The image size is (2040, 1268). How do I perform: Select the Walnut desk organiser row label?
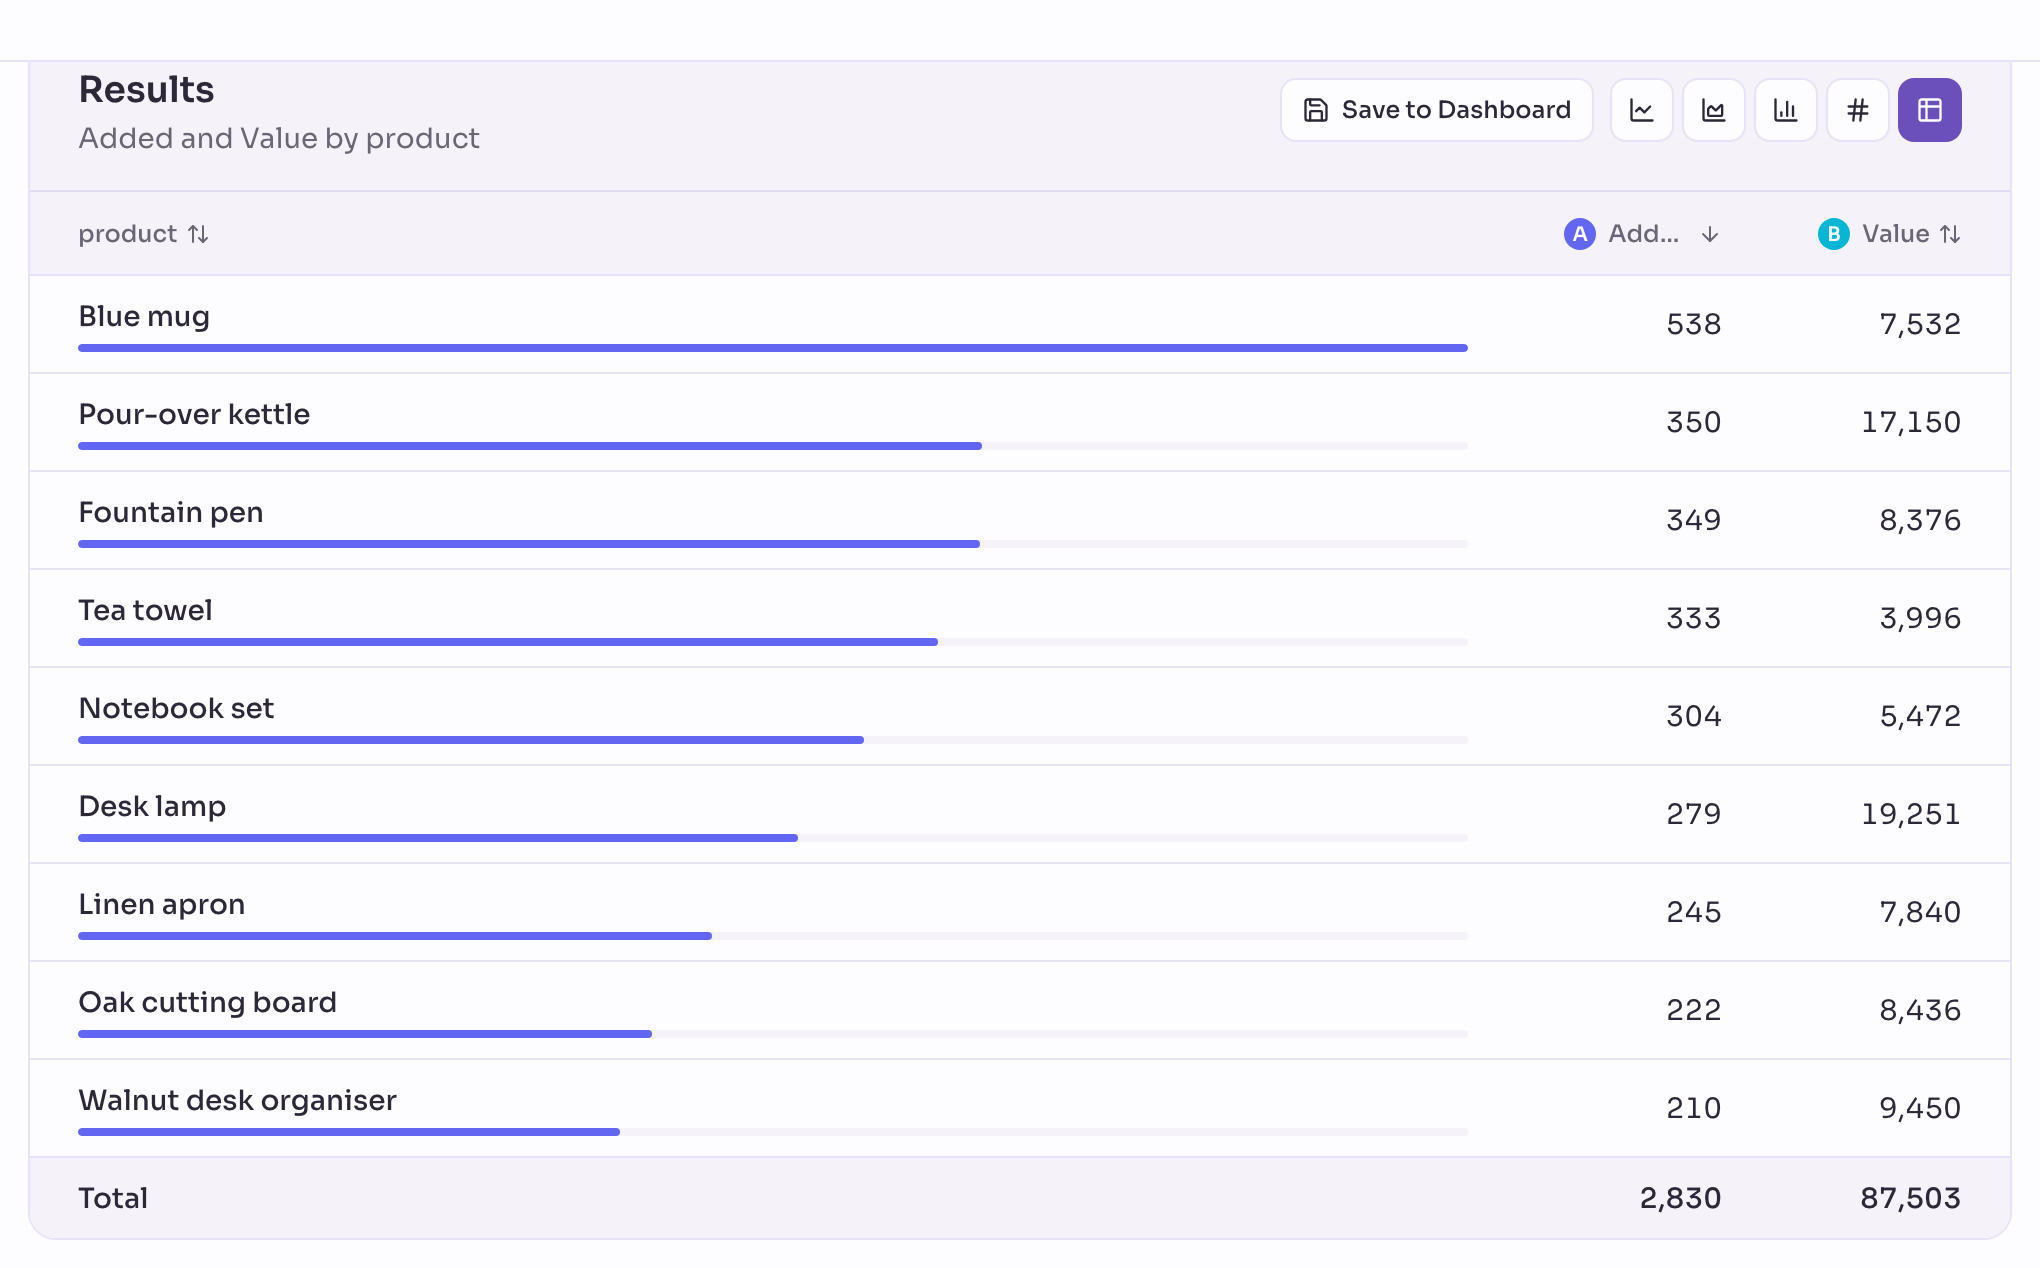238,1100
